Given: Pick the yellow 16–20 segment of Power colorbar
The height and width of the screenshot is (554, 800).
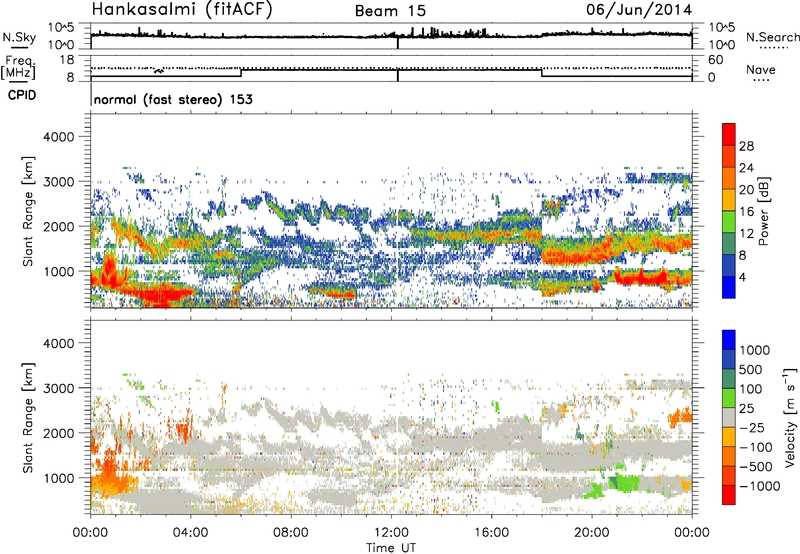Looking at the screenshot, I should (x=729, y=200).
